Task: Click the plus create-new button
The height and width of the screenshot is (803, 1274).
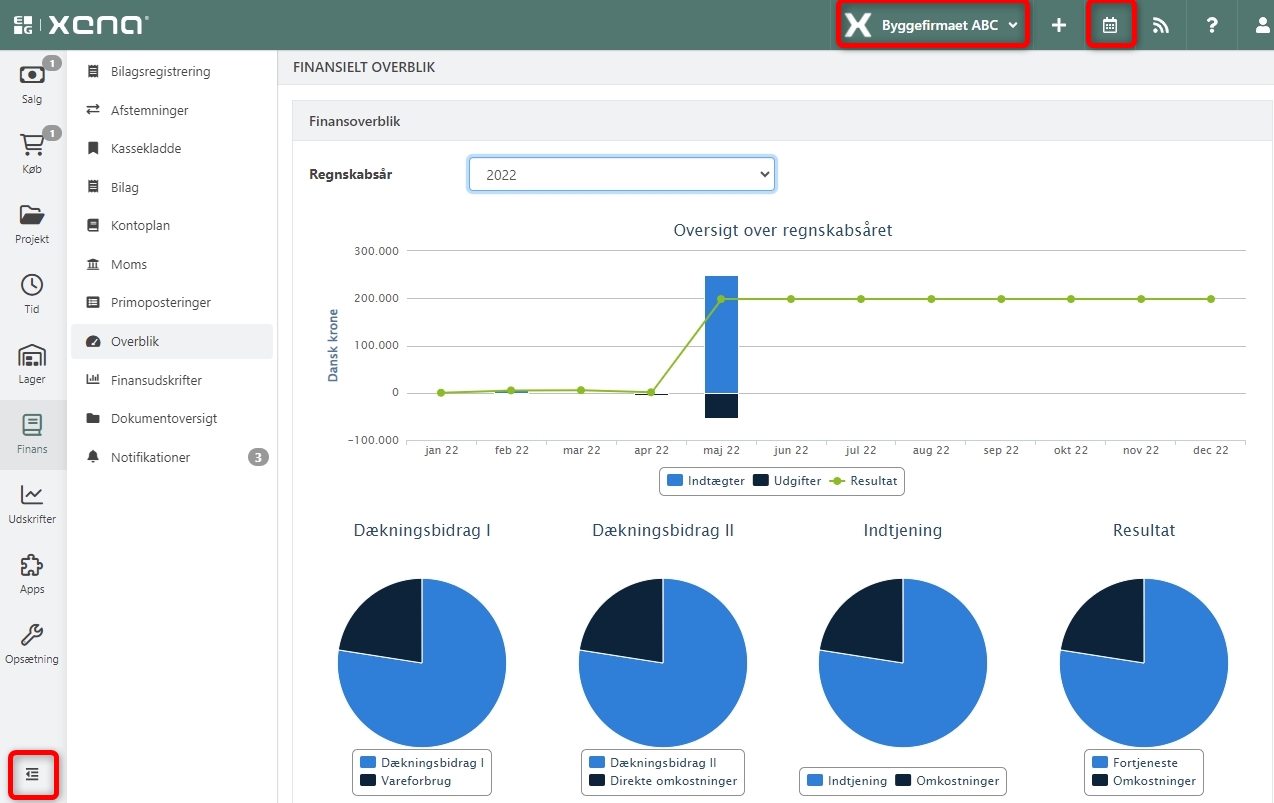Action: coord(1059,26)
